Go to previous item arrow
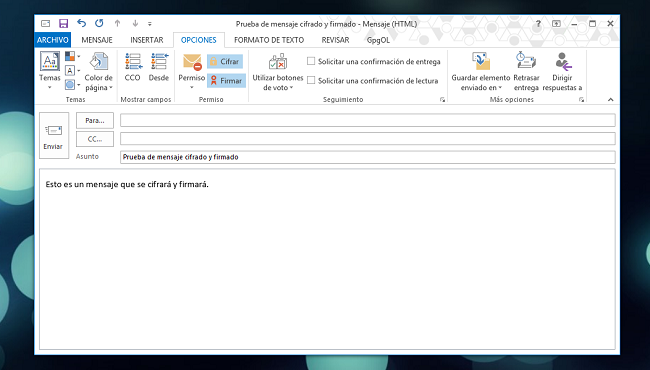 click(117, 24)
